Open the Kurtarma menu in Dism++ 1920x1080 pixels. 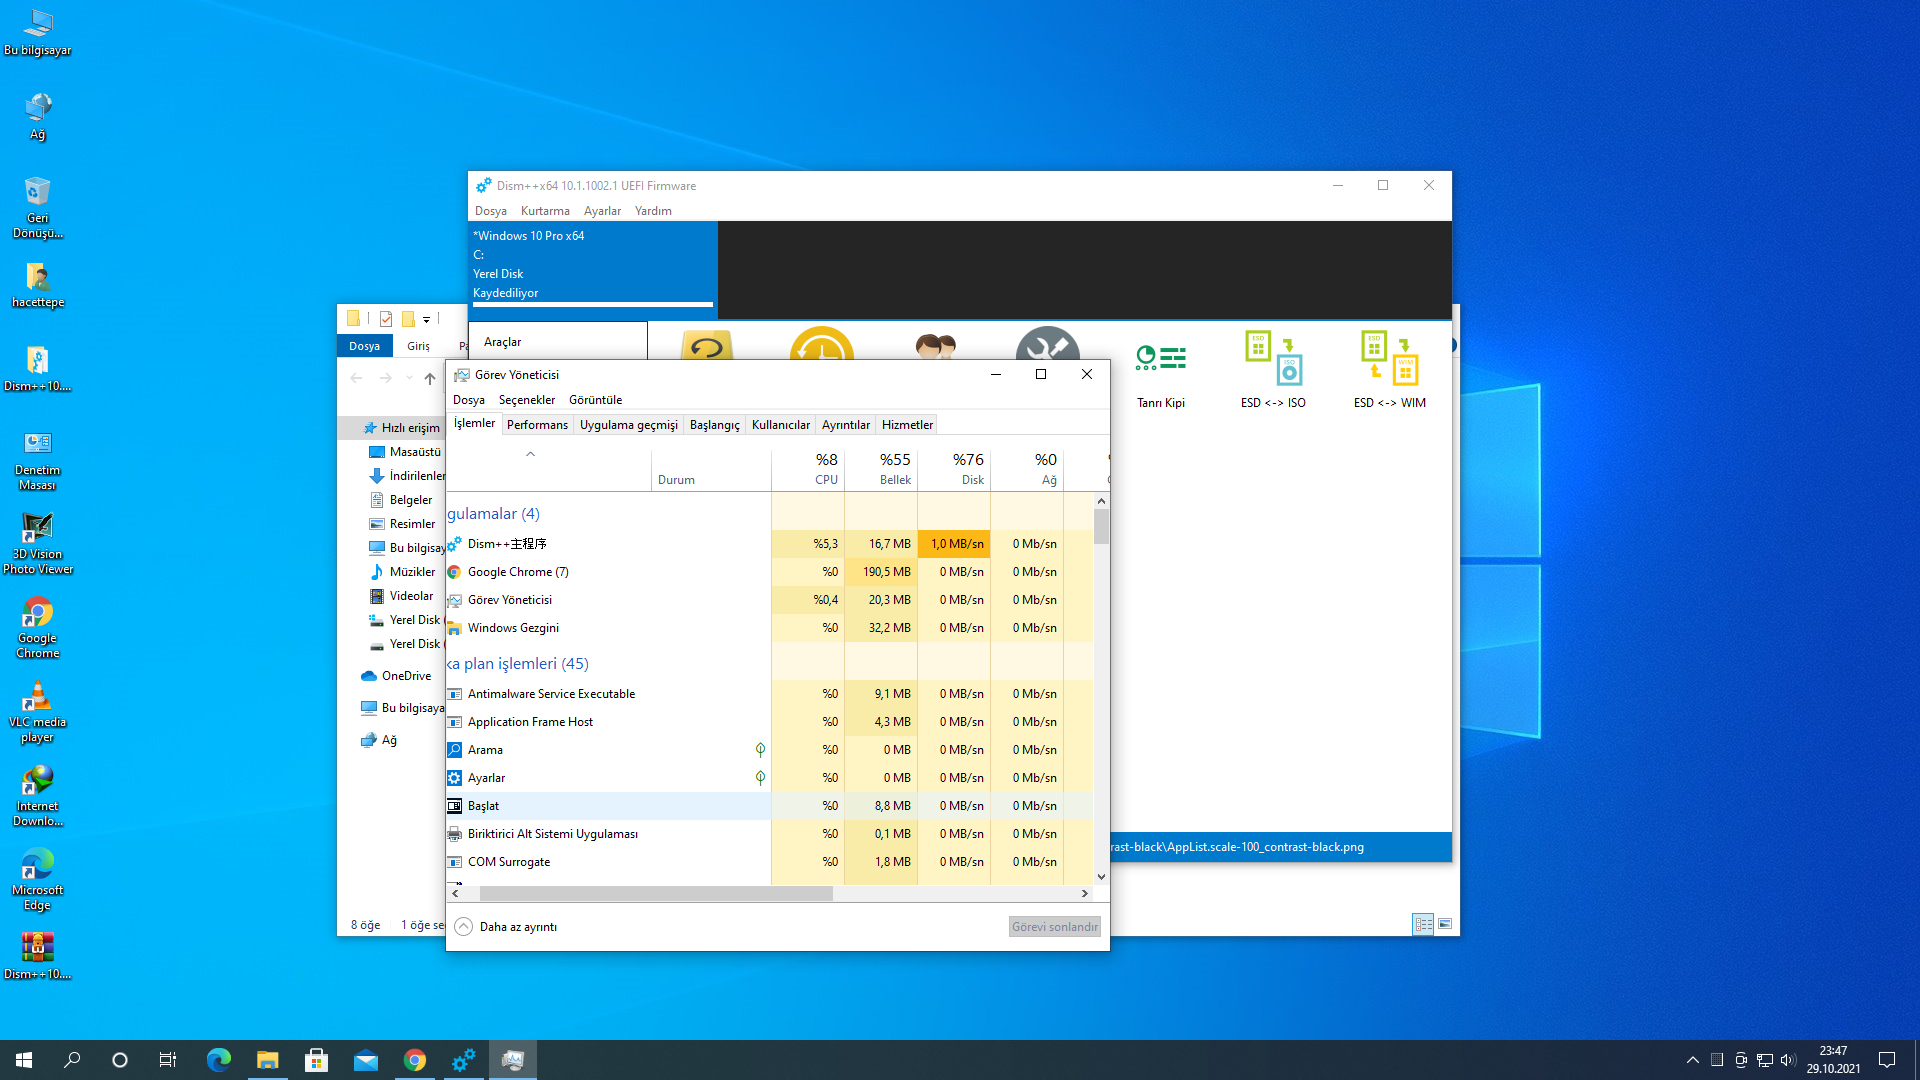click(x=545, y=211)
